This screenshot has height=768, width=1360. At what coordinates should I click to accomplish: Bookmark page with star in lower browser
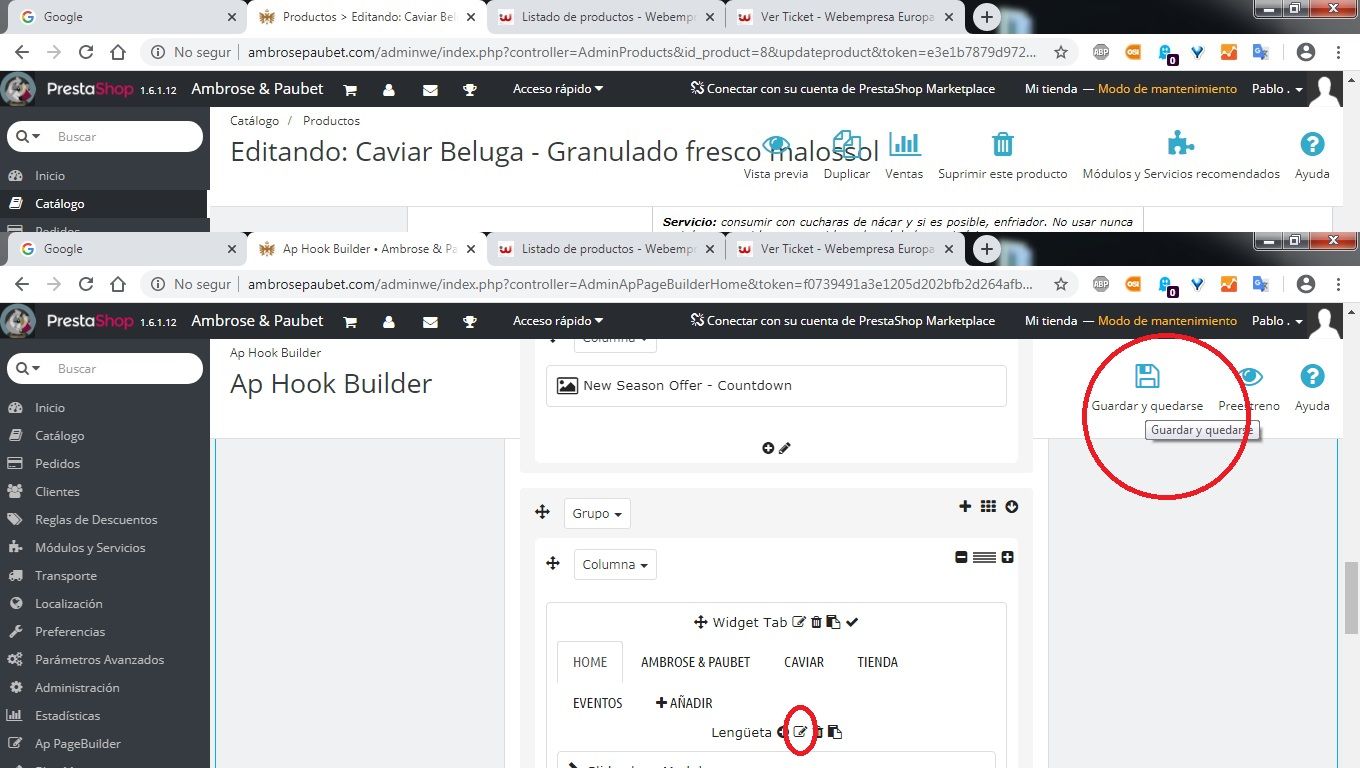[x=1061, y=284]
